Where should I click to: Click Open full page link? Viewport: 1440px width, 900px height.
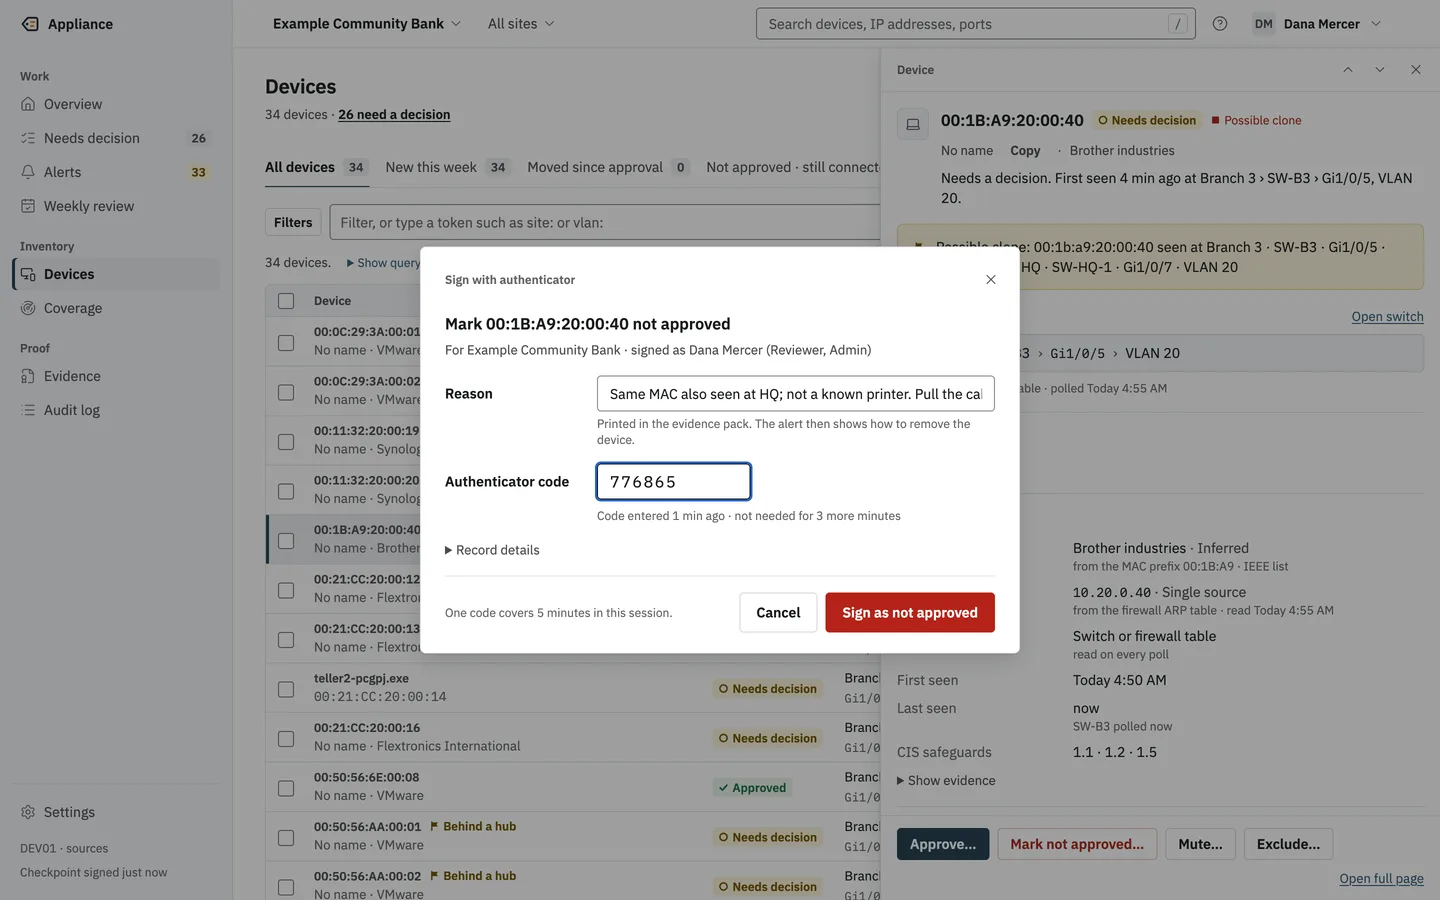pos(1382,879)
